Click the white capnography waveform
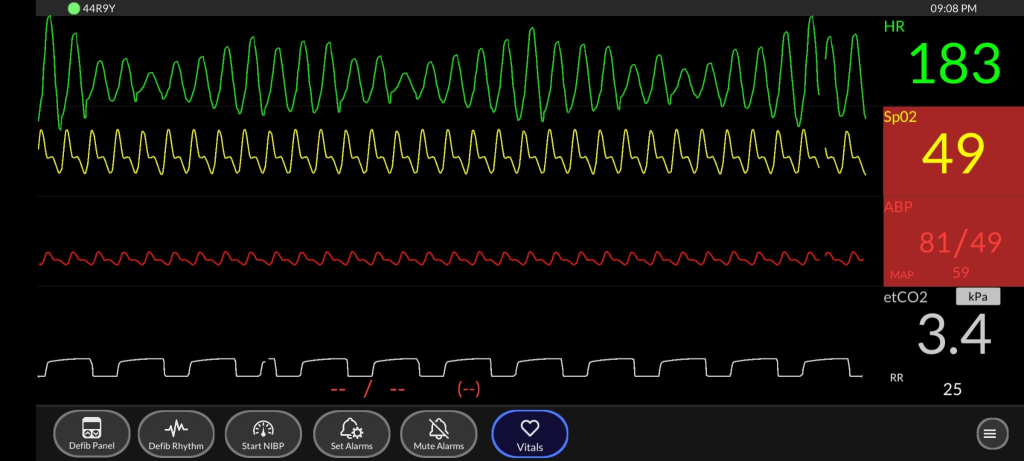 450,366
